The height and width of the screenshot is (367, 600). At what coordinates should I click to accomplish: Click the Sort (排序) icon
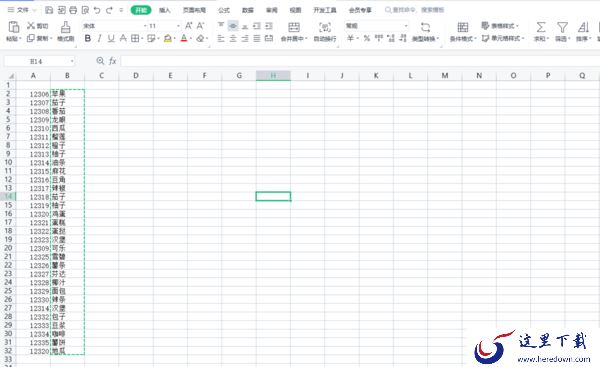[583, 27]
